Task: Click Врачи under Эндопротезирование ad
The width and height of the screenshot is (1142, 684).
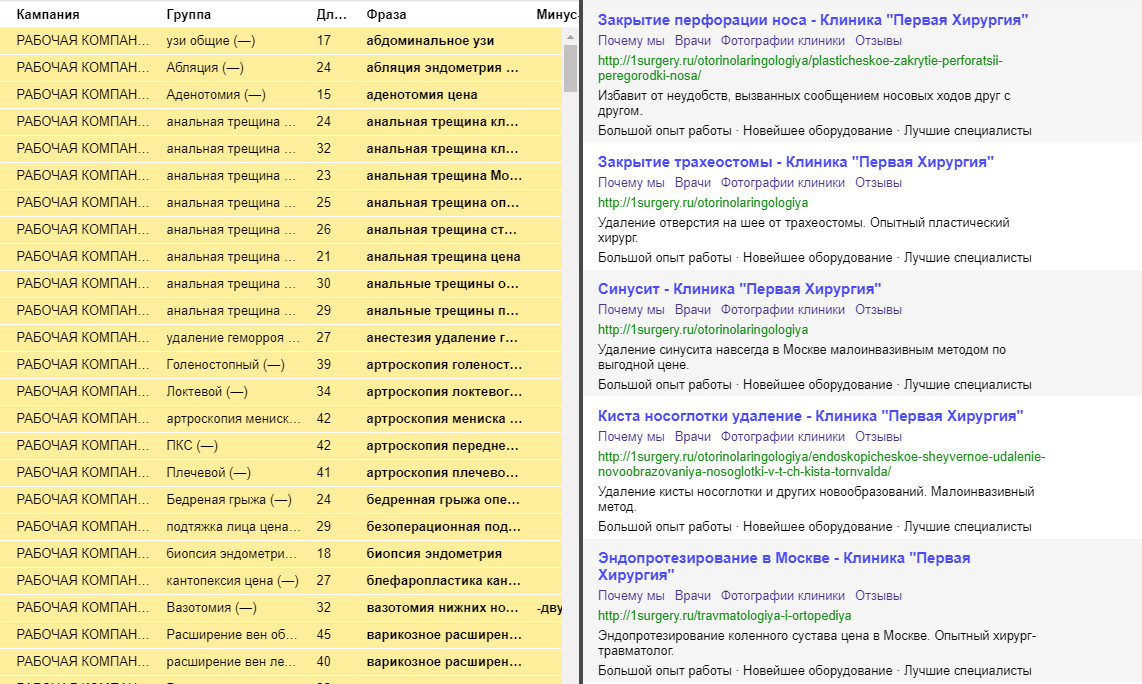Action: [x=693, y=595]
